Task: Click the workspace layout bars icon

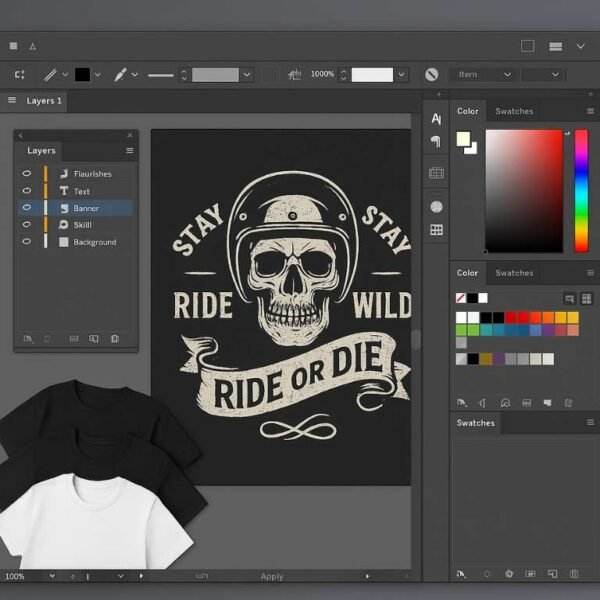Action: click(x=556, y=46)
